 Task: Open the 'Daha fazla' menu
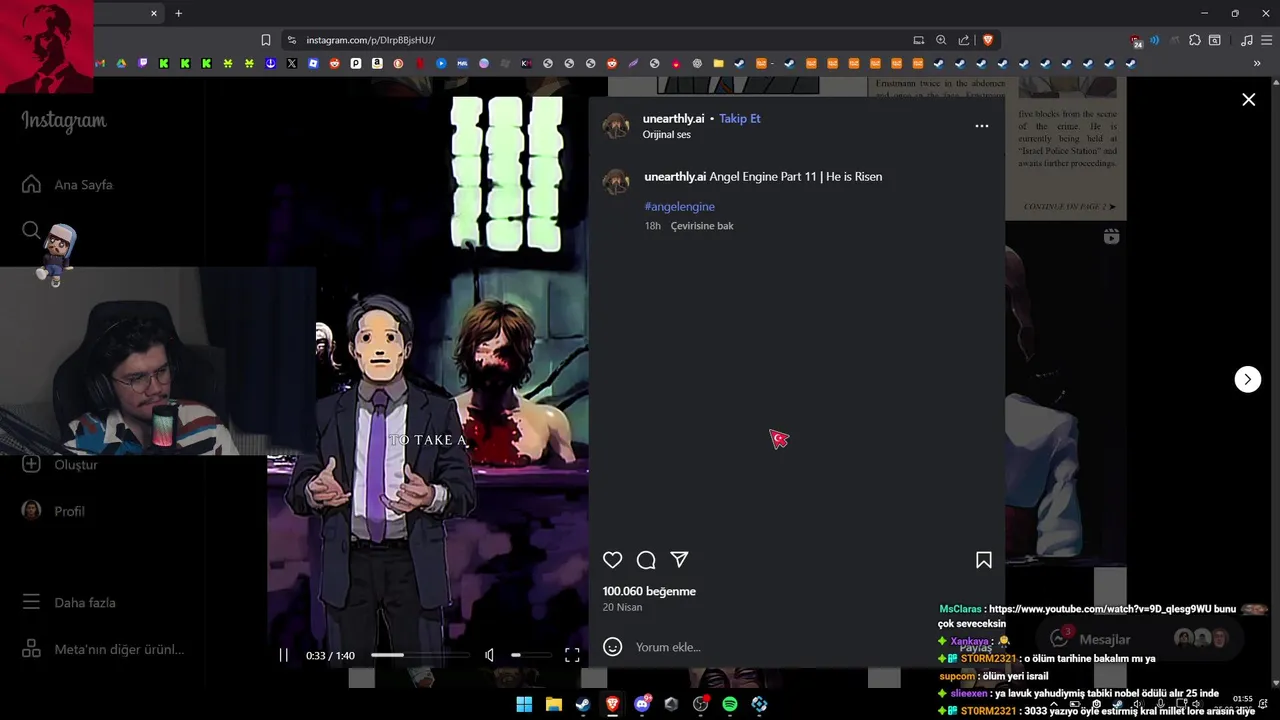click(x=70, y=603)
